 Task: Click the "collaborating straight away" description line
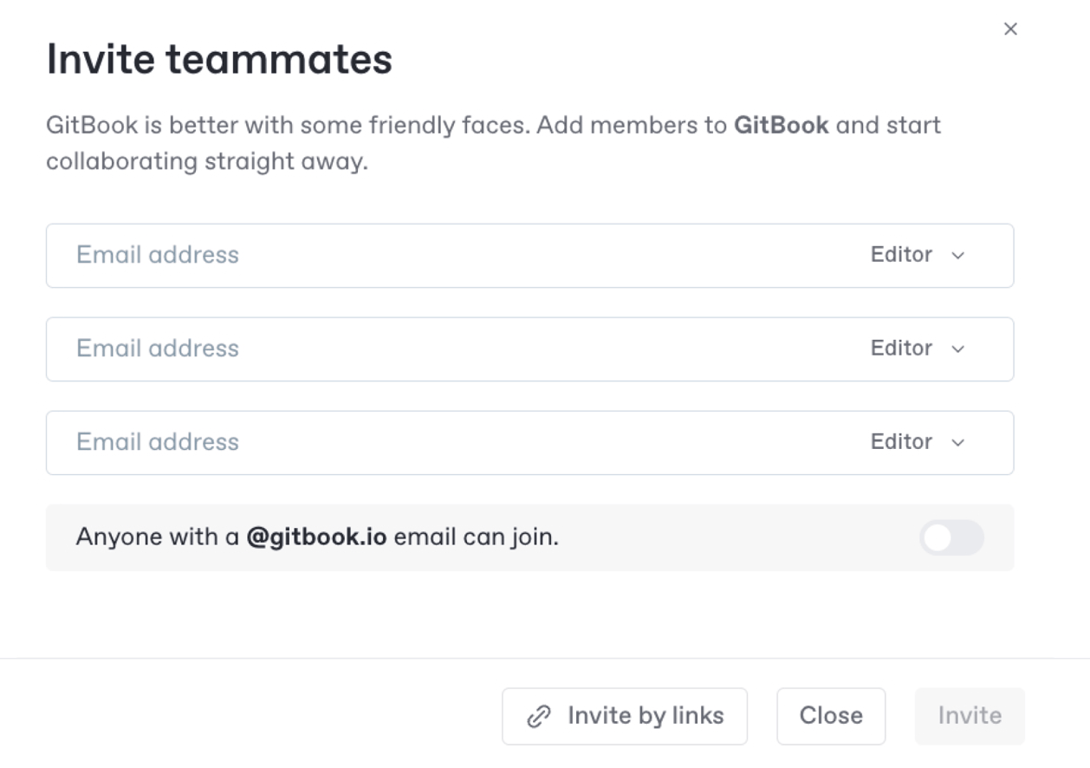[207, 161]
